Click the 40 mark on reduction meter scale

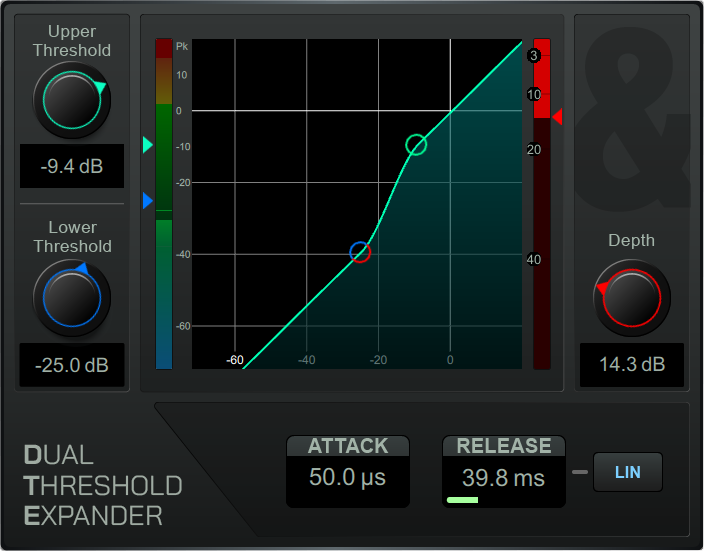[x=534, y=260]
